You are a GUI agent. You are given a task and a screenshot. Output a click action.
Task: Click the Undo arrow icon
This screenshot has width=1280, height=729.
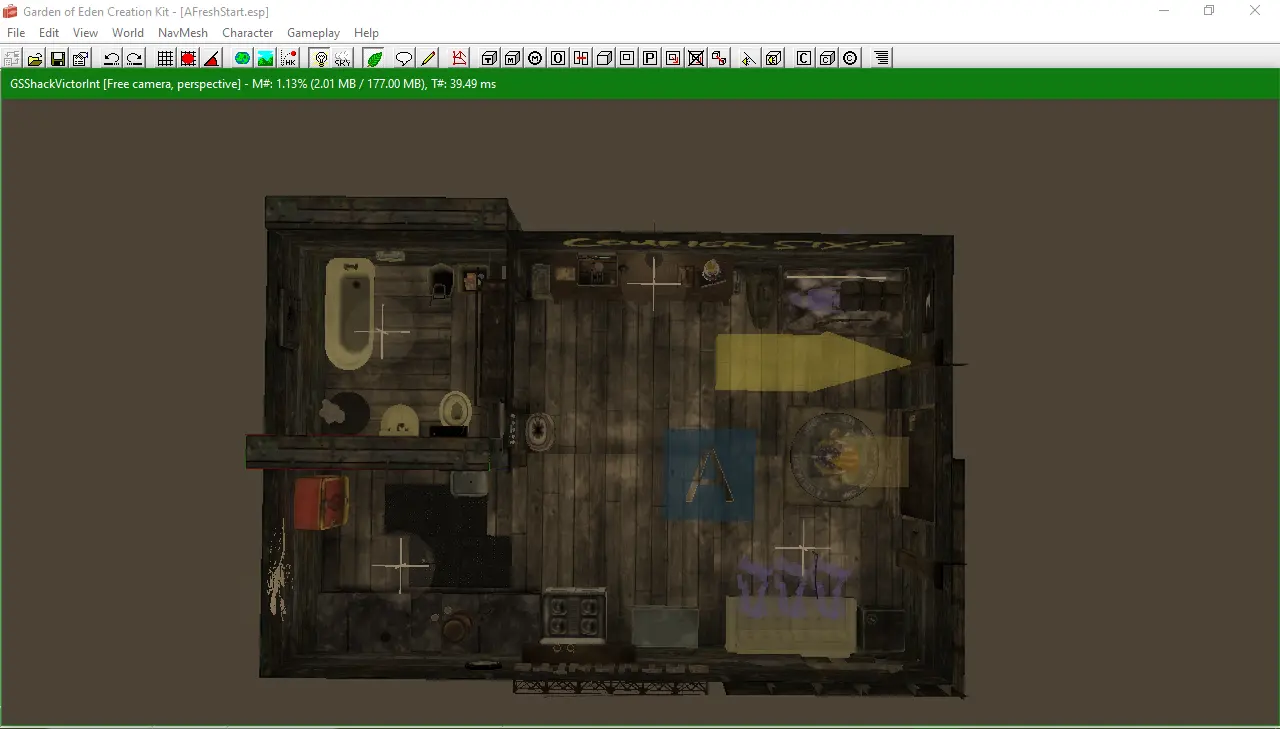pyautogui.click(x=111, y=58)
